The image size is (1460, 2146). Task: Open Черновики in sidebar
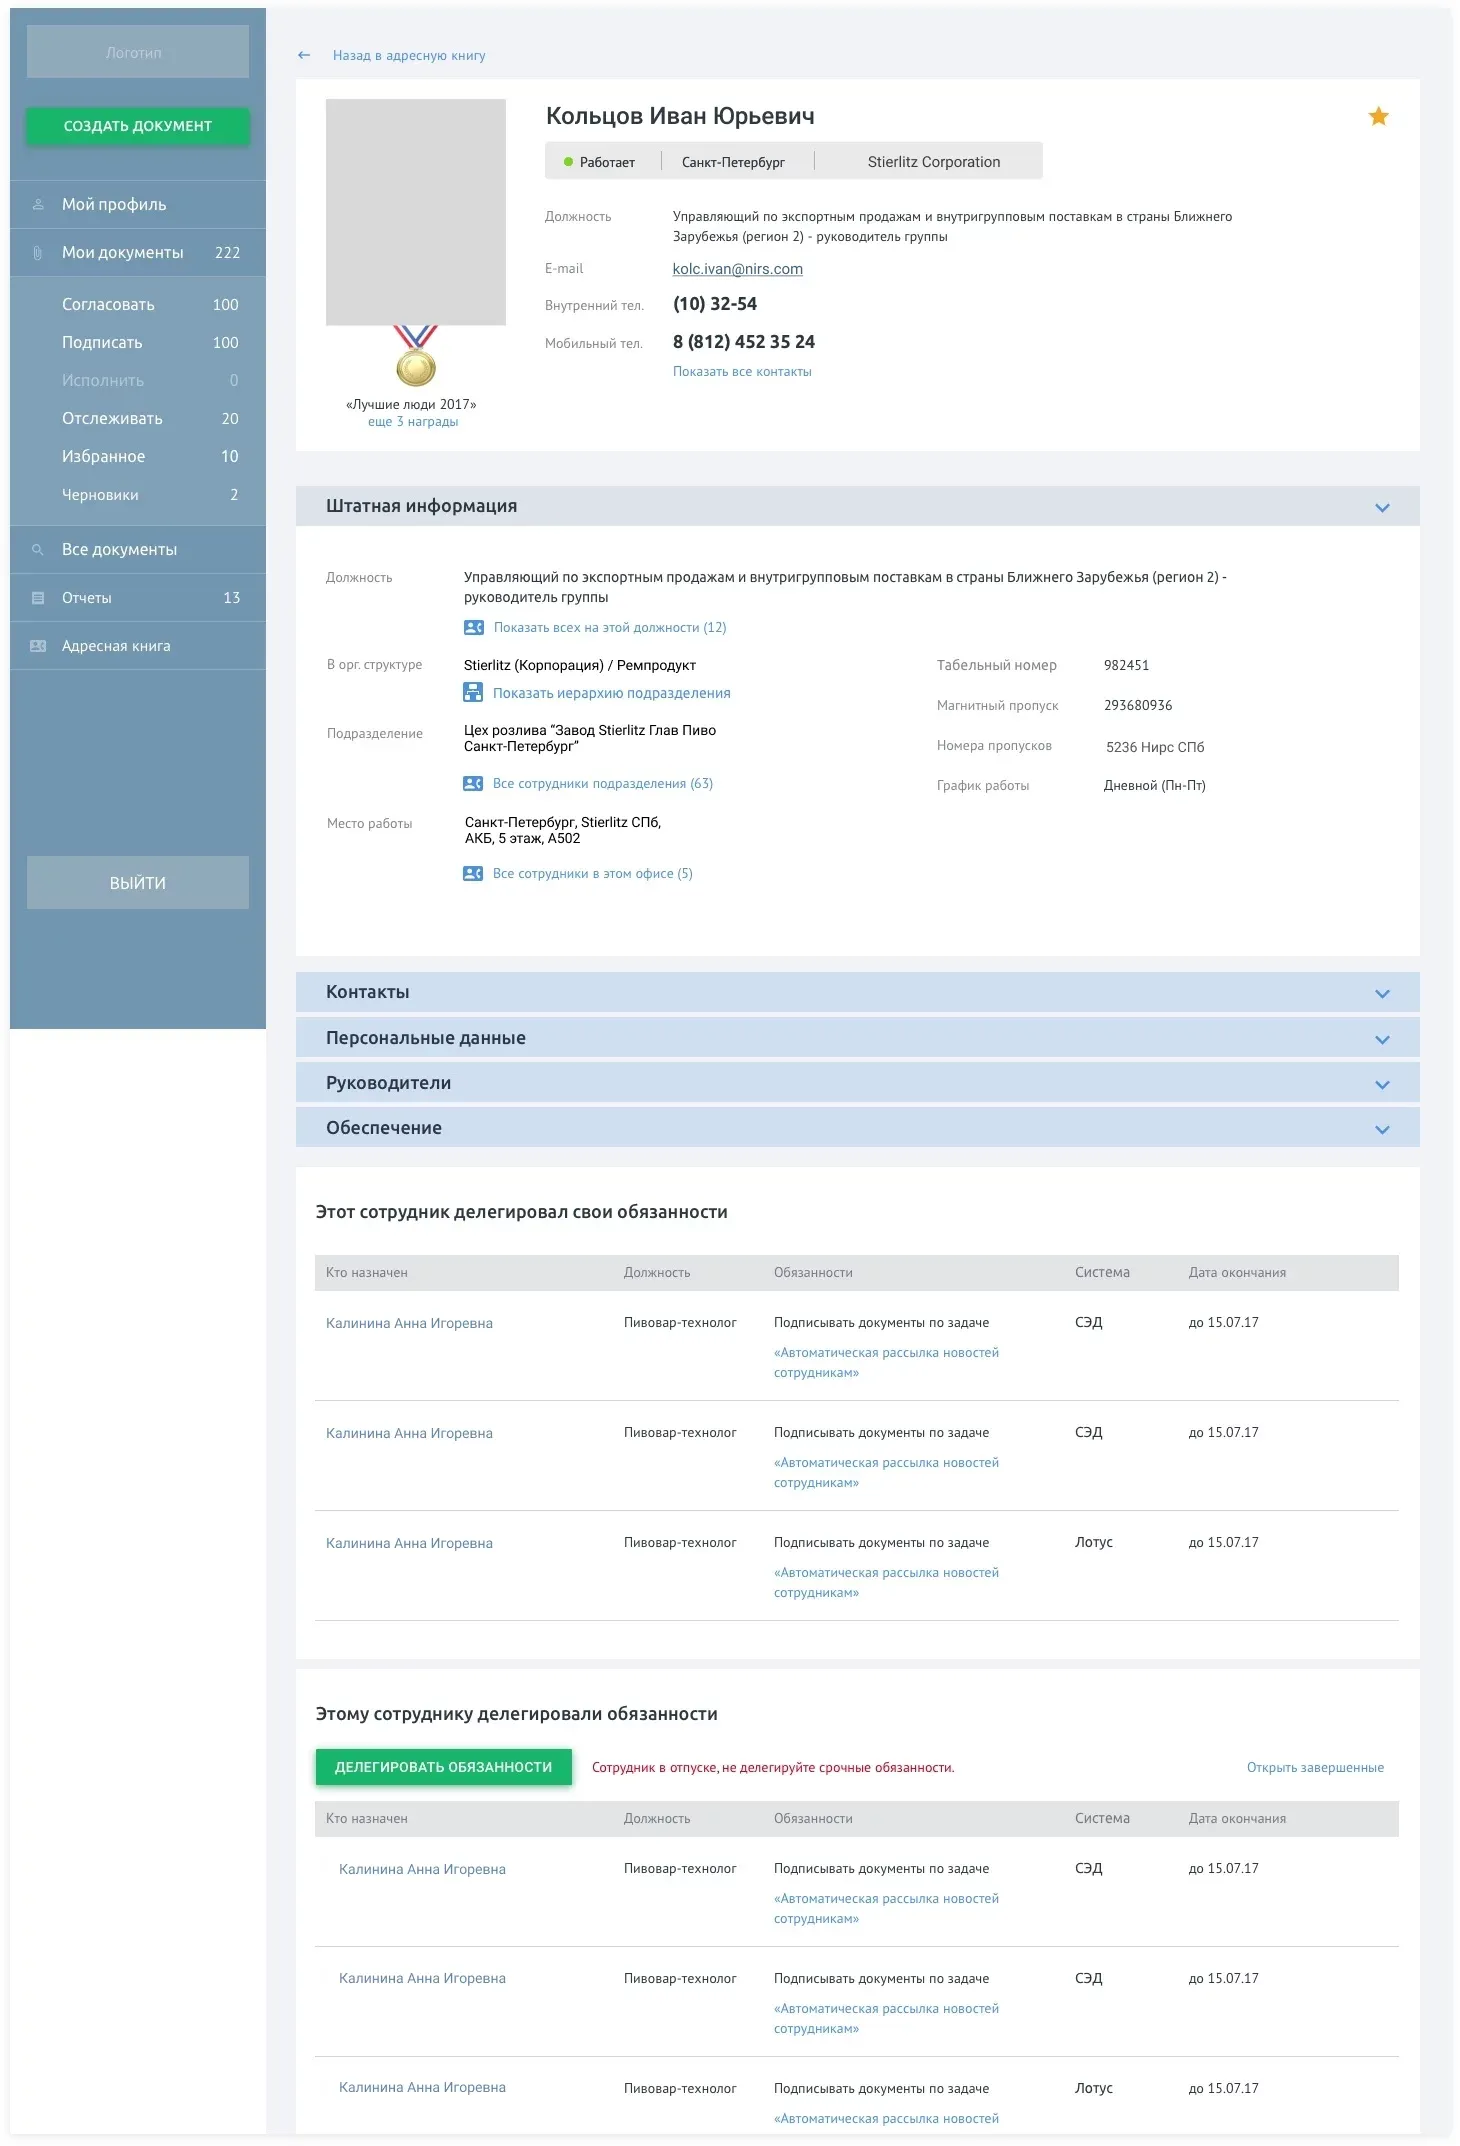[138, 495]
